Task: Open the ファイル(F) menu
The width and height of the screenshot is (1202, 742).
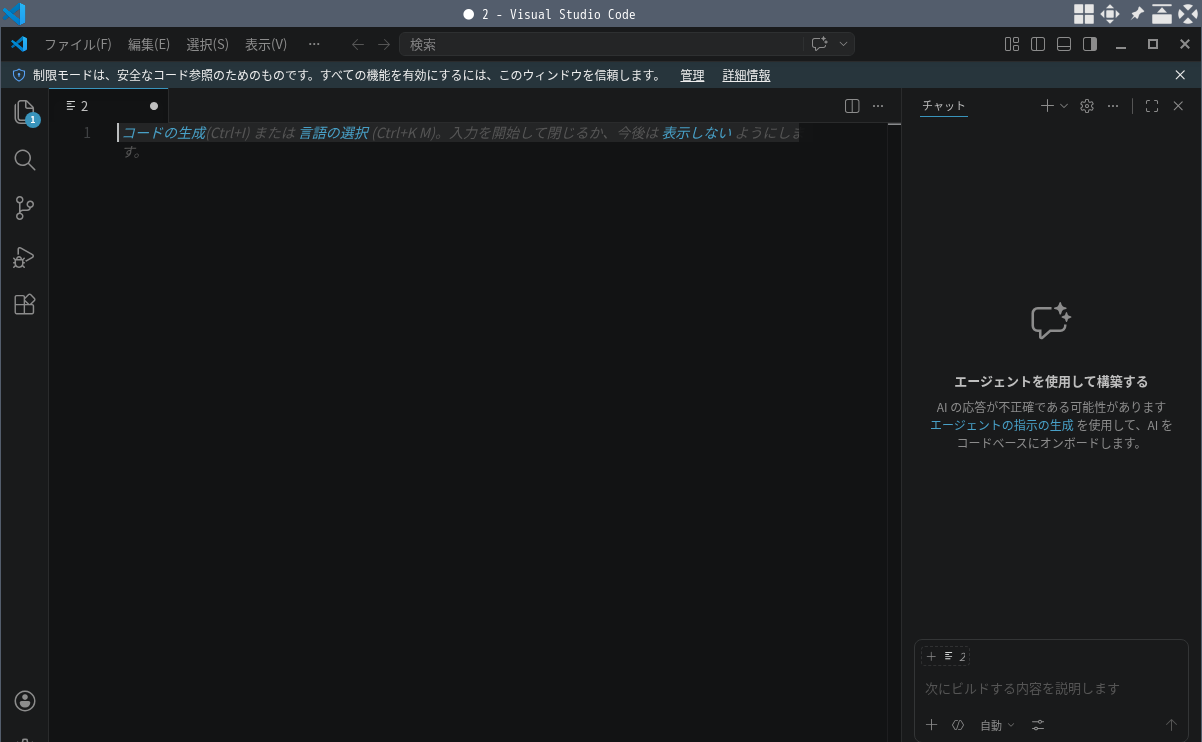Action: (x=78, y=44)
